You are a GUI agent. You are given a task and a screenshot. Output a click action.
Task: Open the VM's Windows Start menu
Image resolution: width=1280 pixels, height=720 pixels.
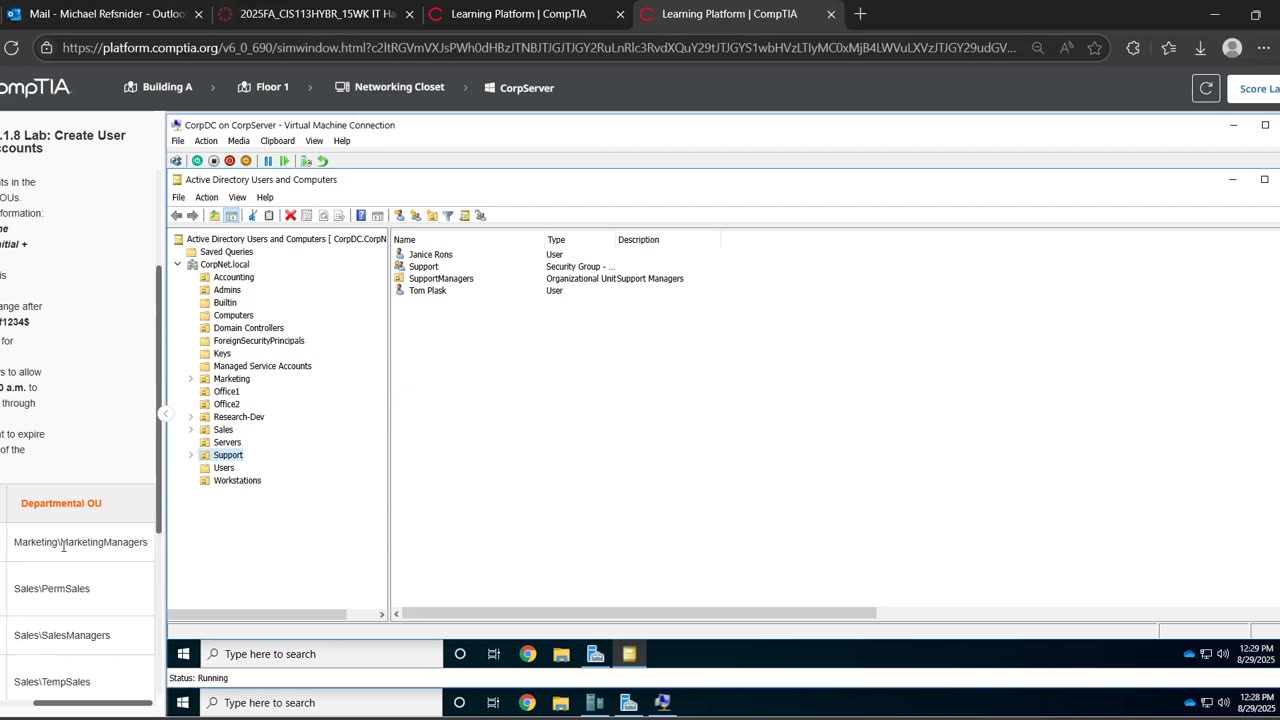point(183,654)
